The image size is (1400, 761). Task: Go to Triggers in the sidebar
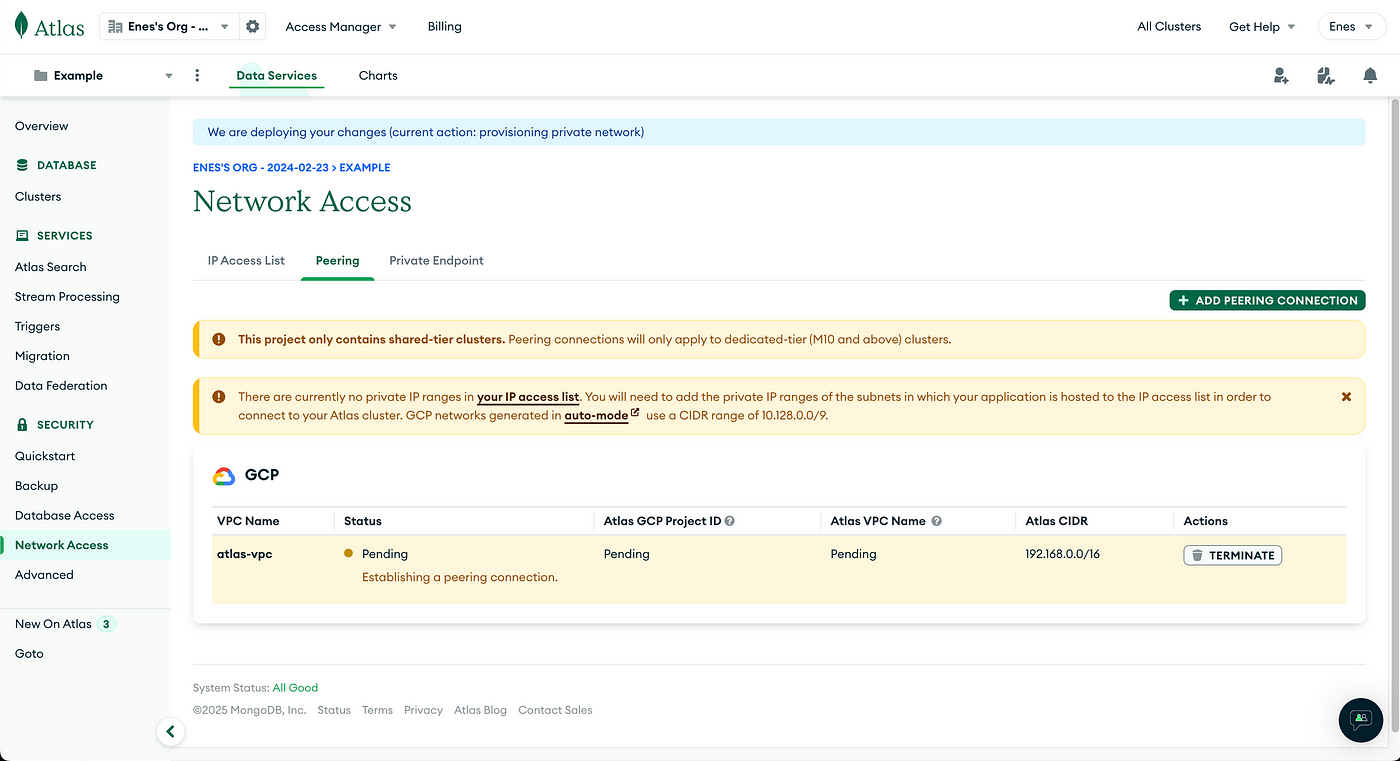click(37, 326)
